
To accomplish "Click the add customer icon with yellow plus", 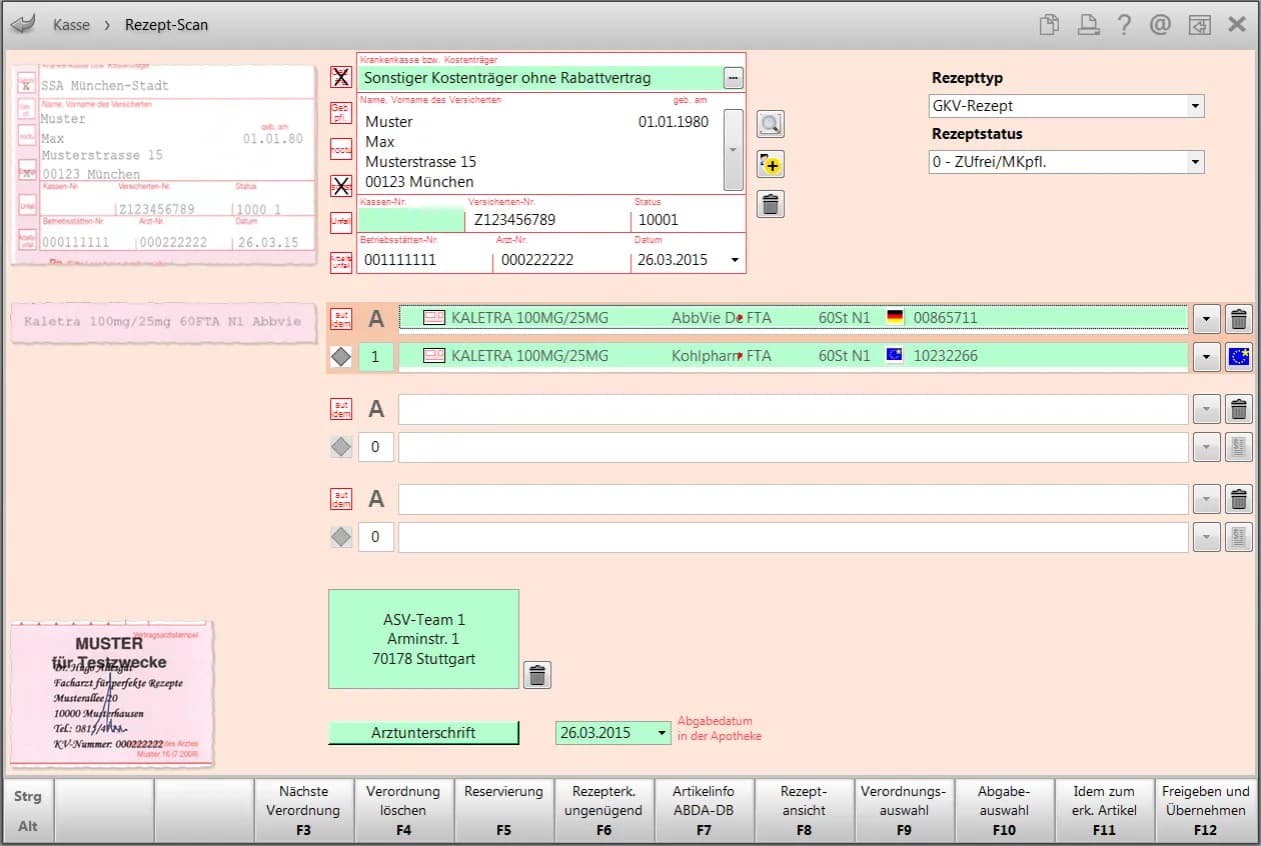I will [x=770, y=164].
